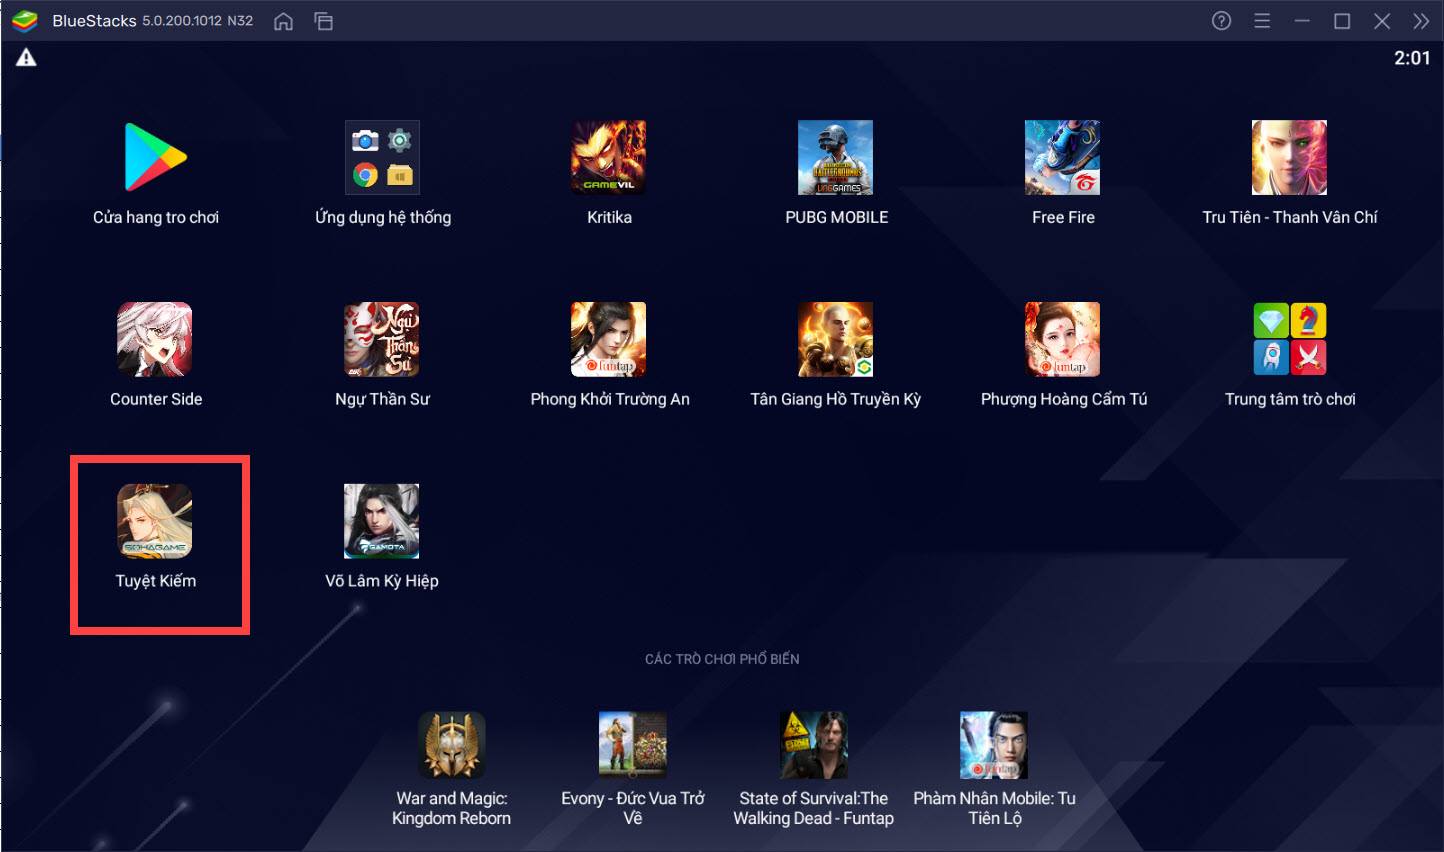
Task: Open the Ngự Thần Sư game
Action: (x=382, y=339)
